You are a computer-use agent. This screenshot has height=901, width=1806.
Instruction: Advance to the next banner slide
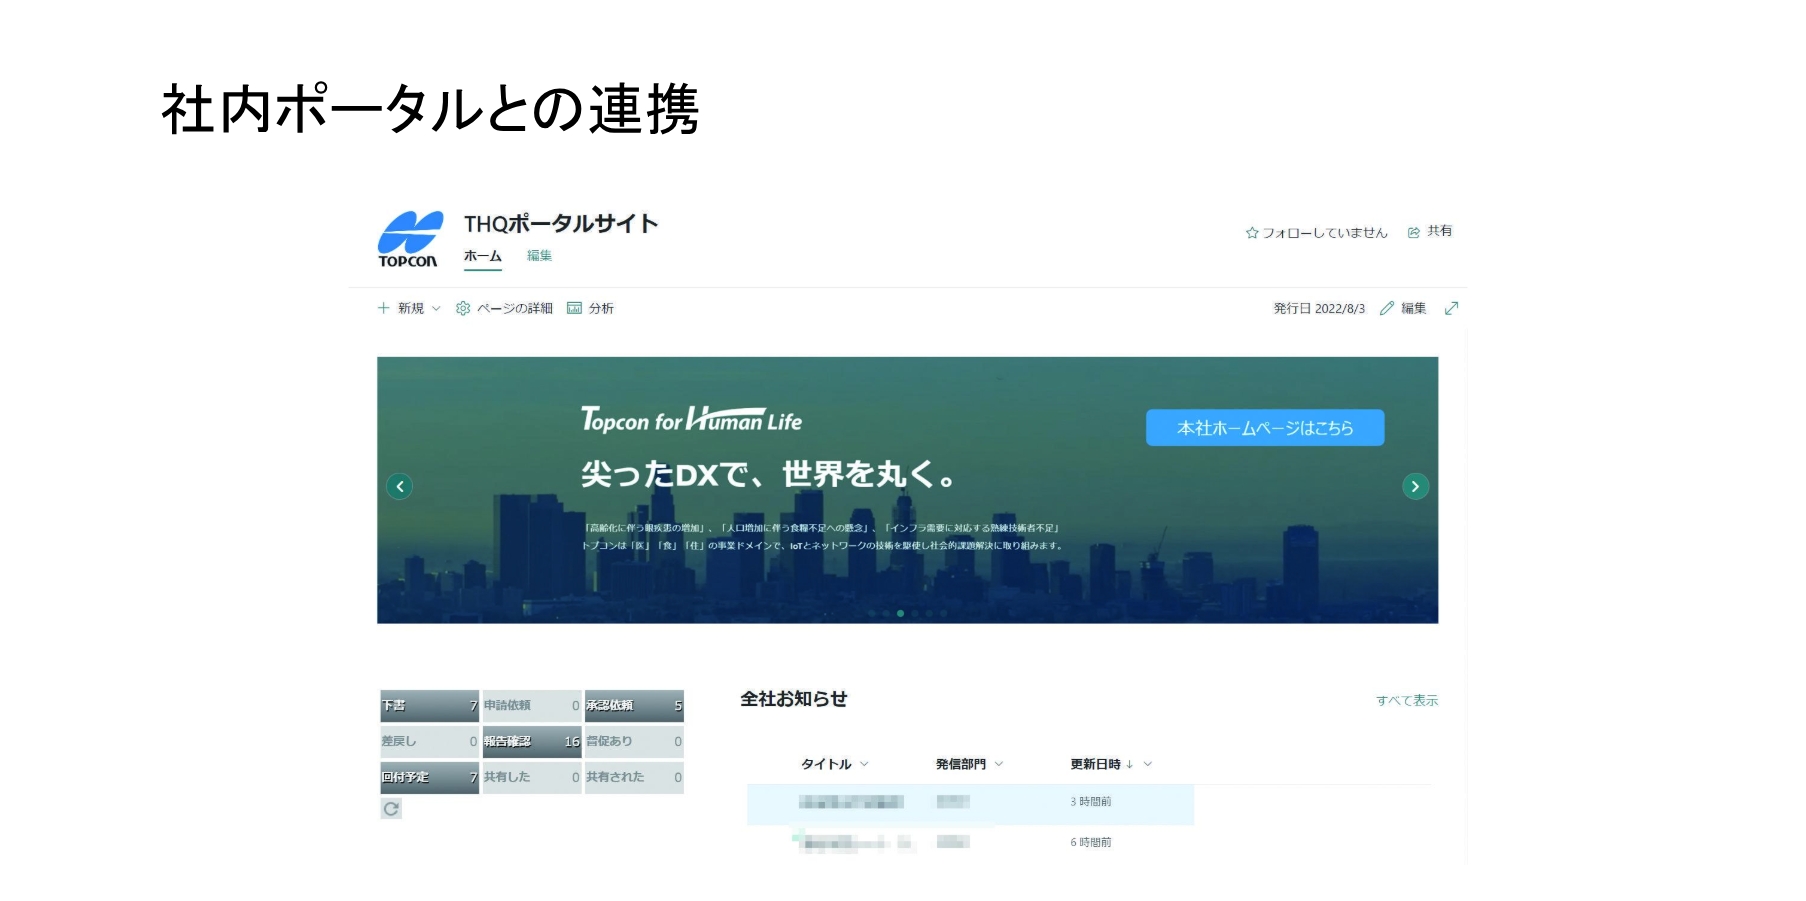coord(1415,486)
